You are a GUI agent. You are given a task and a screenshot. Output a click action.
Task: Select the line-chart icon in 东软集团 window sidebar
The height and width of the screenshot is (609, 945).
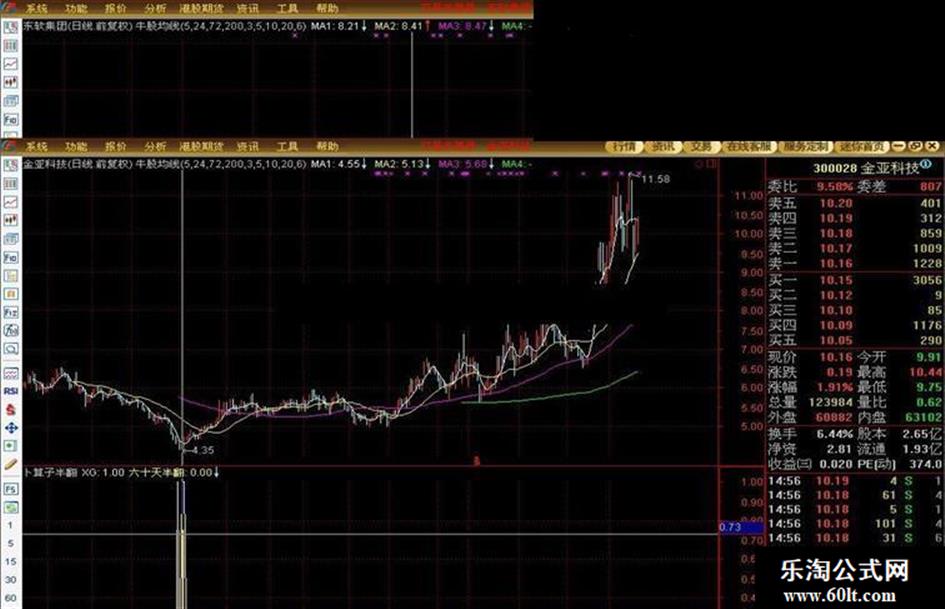(x=11, y=64)
